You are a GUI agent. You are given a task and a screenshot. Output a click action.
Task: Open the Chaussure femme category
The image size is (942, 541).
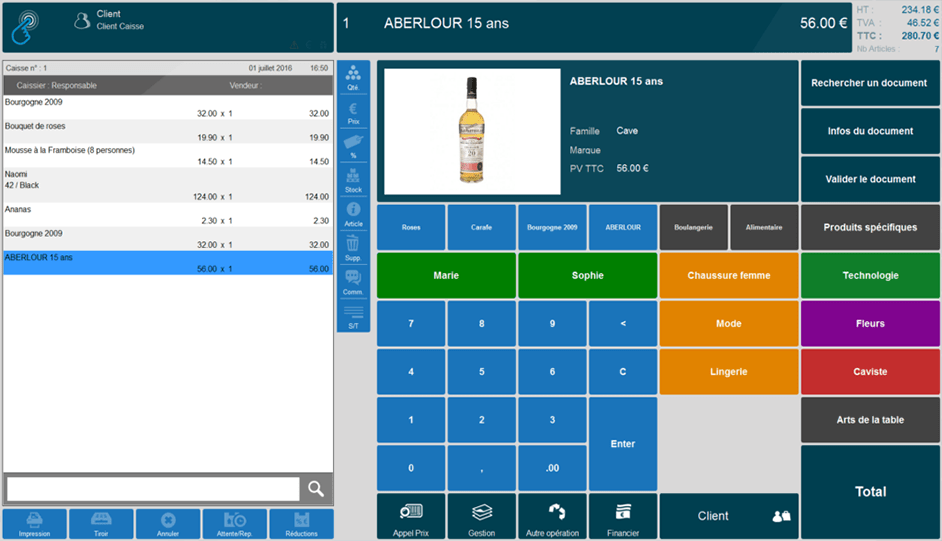[x=729, y=276]
